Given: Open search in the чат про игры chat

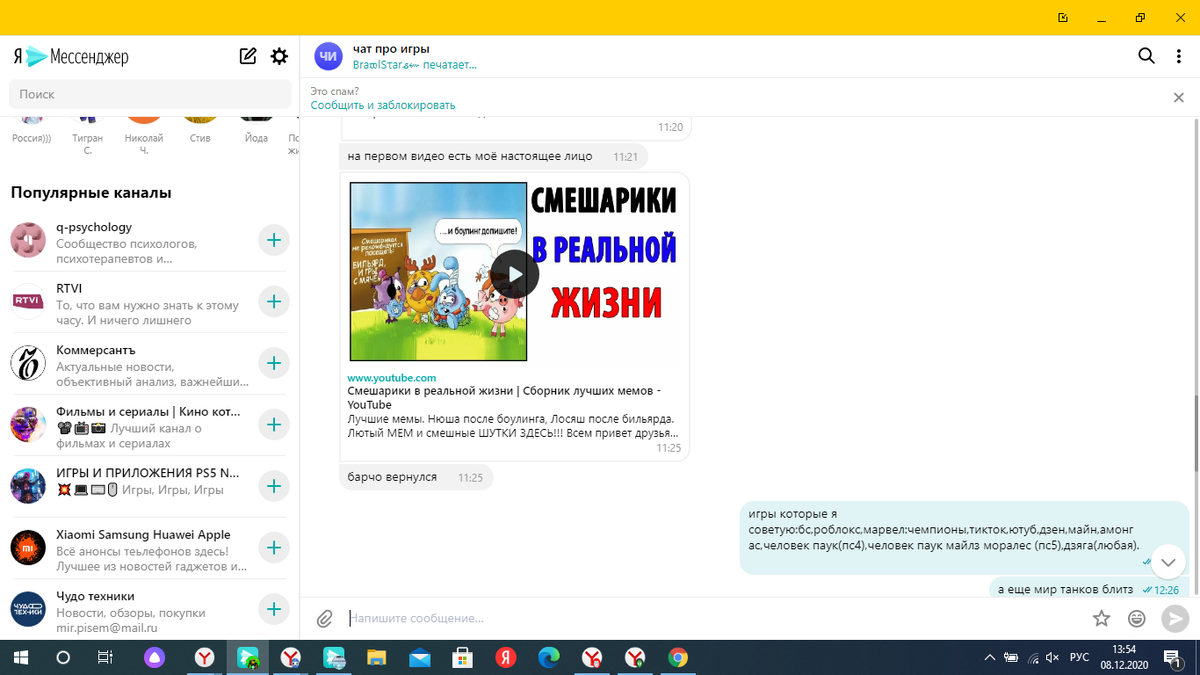Looking at the screenshot, I should point(1146,57).
